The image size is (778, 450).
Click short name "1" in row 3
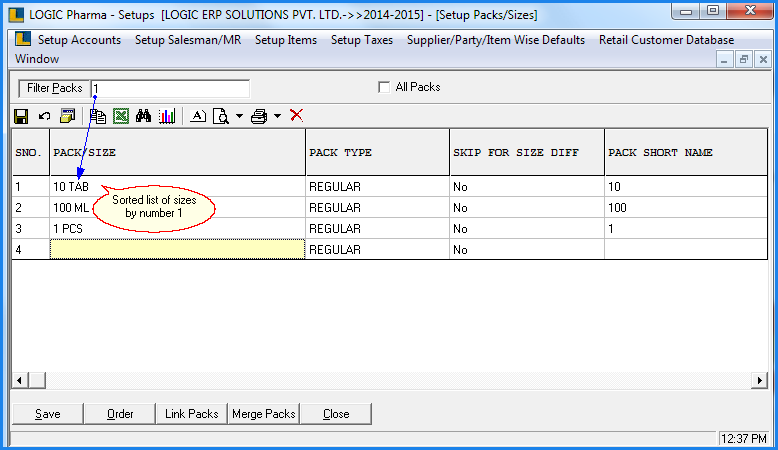point(686,228)
